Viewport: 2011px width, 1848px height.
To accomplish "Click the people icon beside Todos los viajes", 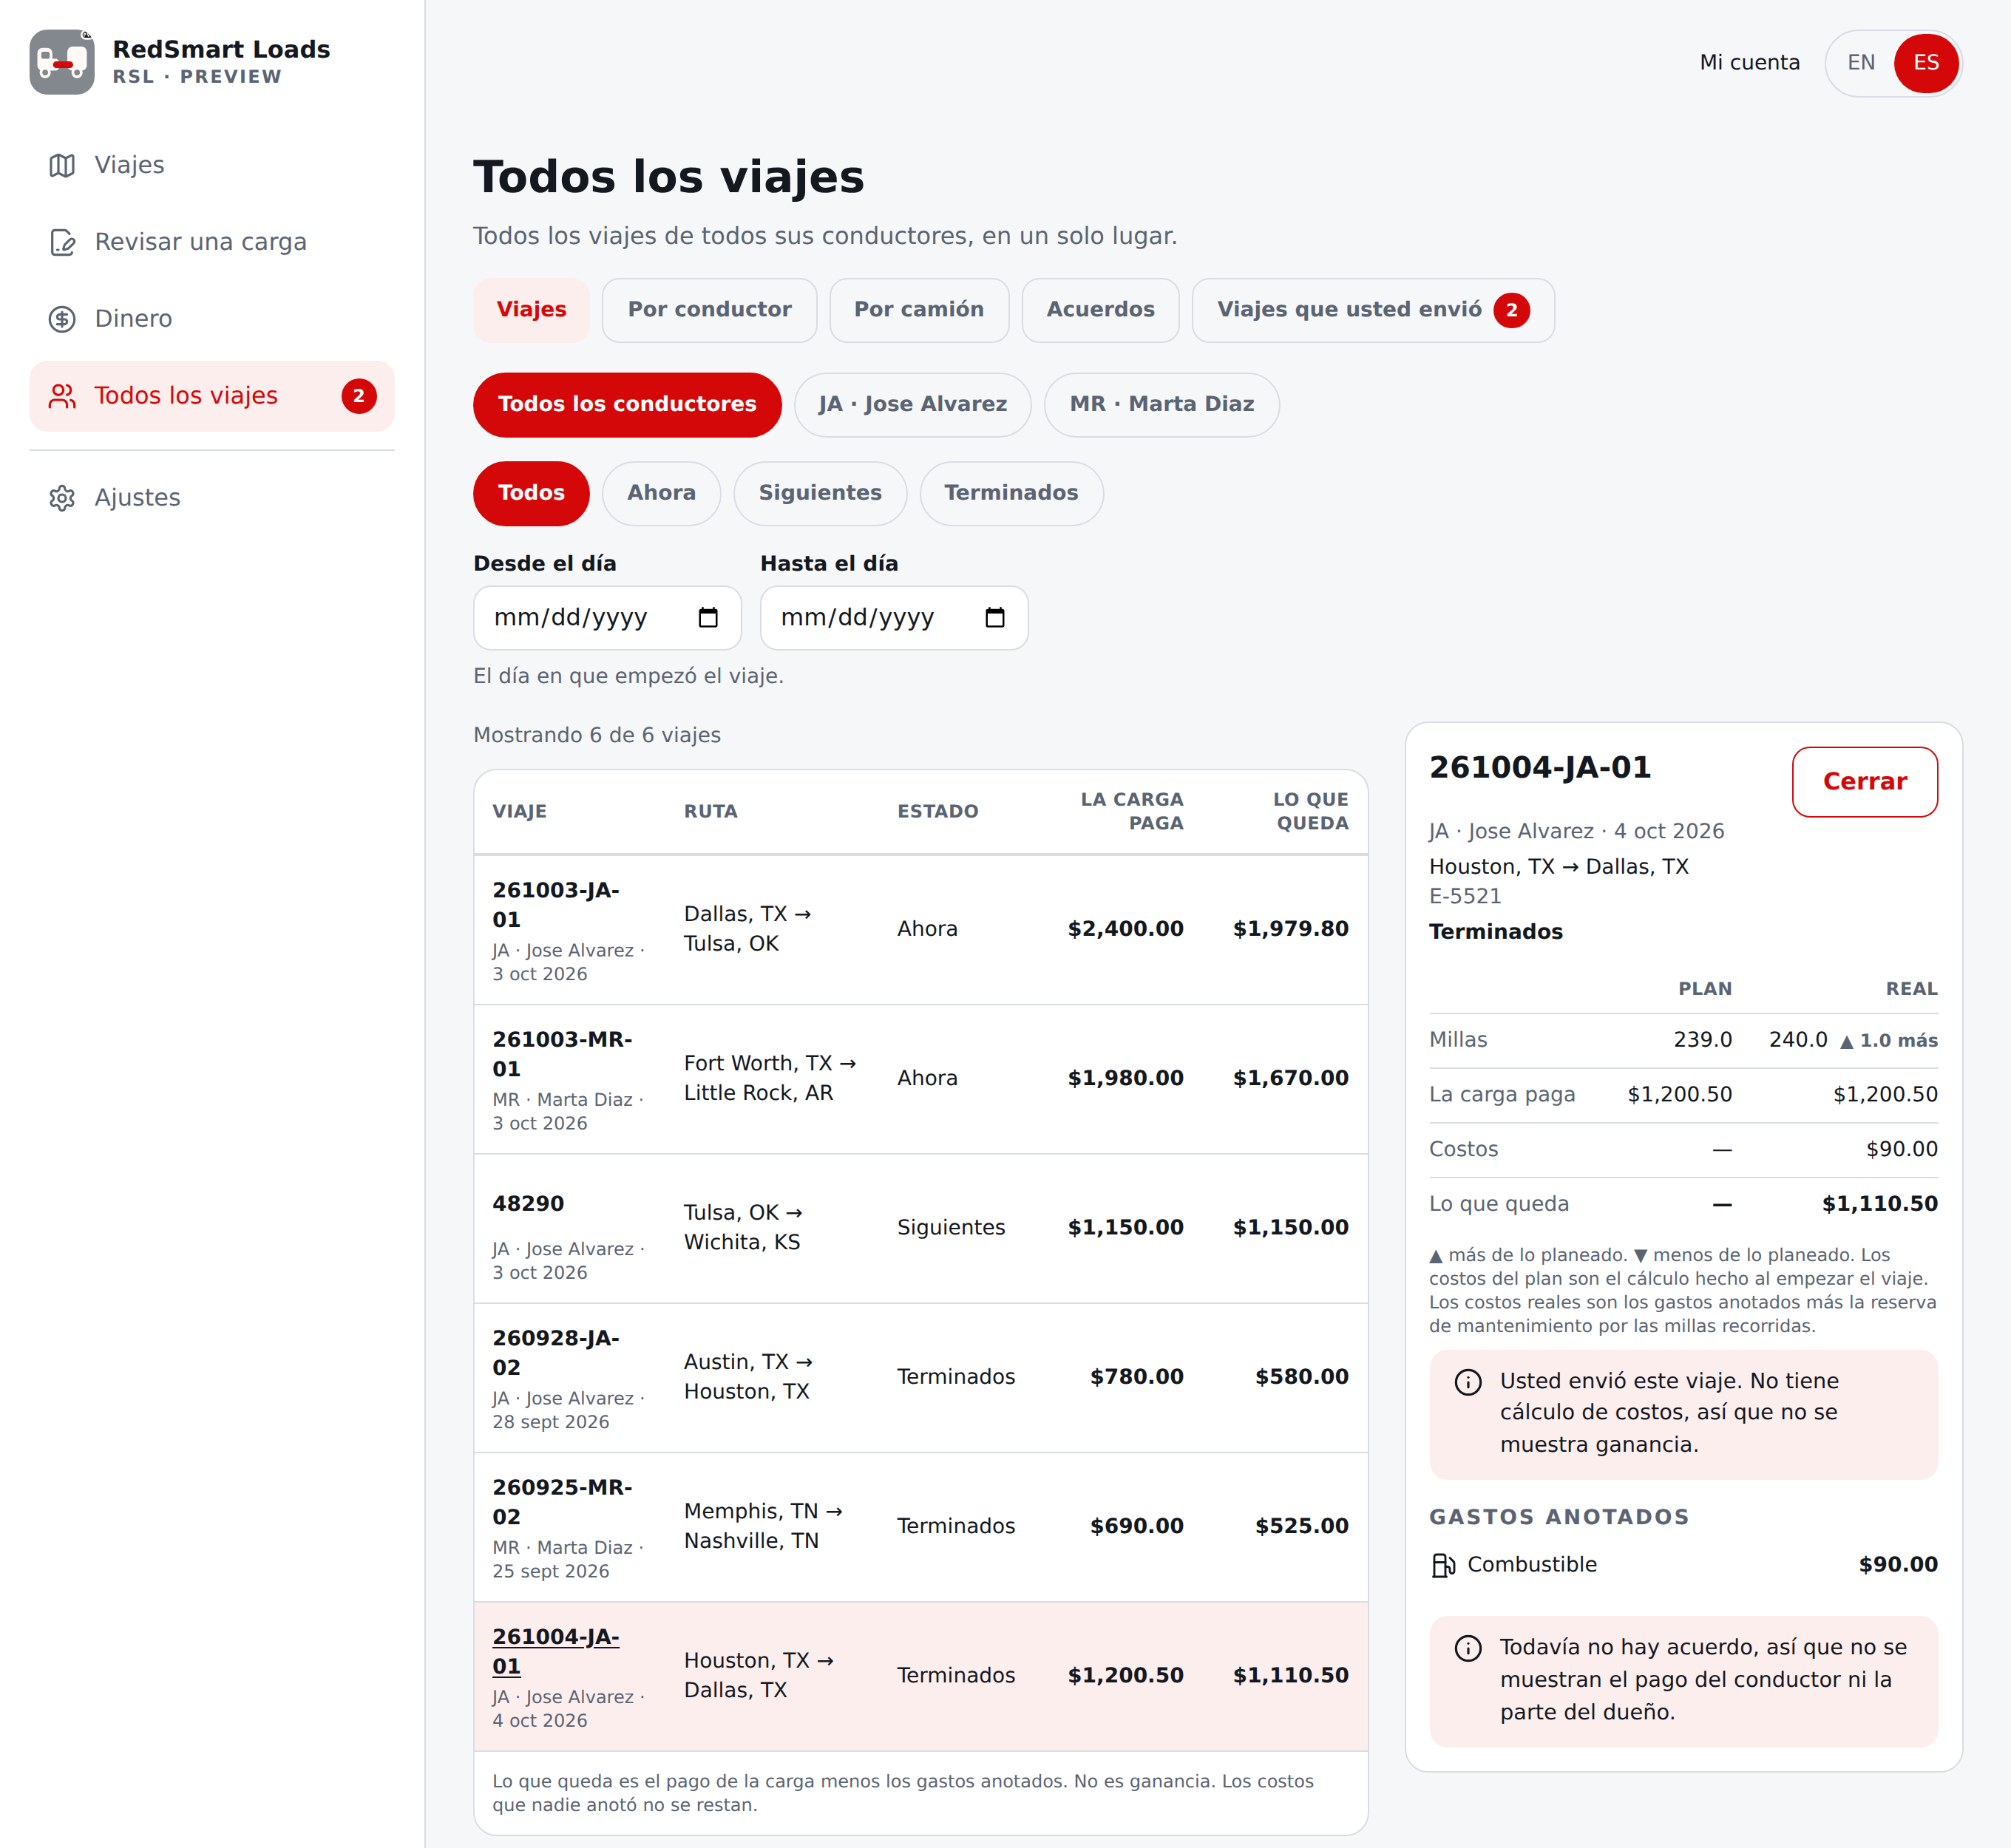I will 62,396.
